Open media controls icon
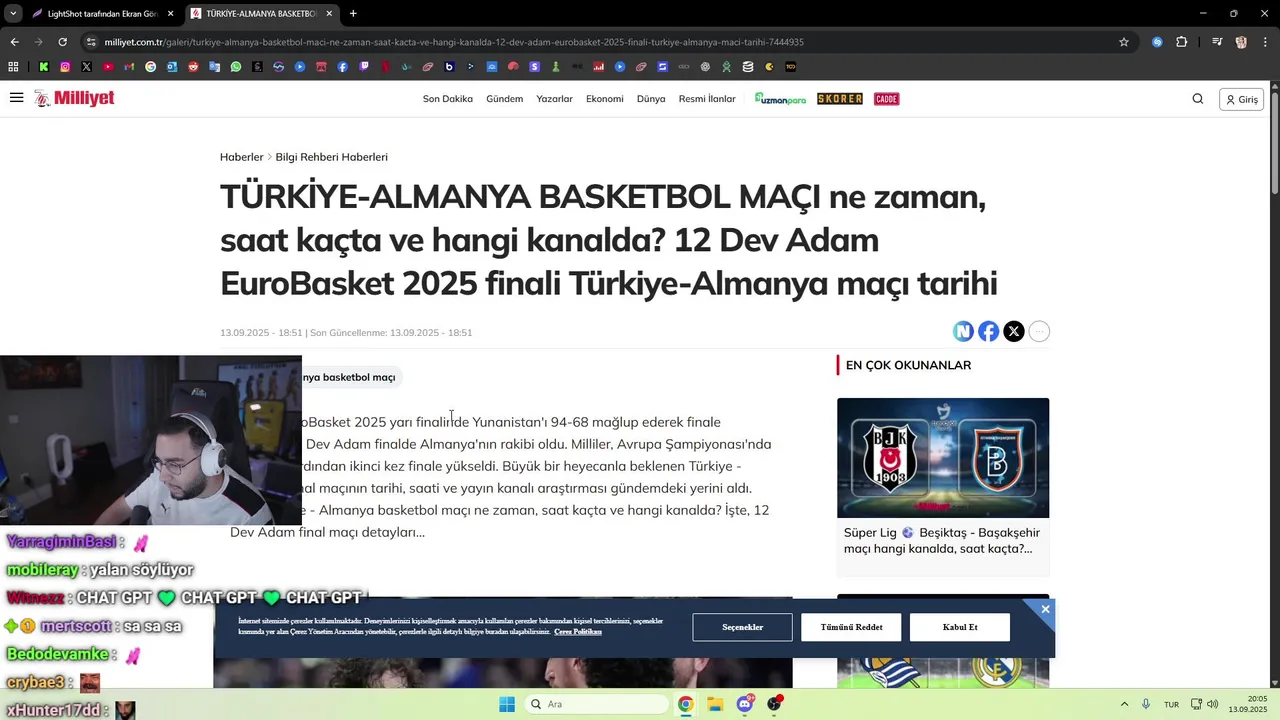1280x720 pixels. pyautogui.click(x=1217, y=42)
